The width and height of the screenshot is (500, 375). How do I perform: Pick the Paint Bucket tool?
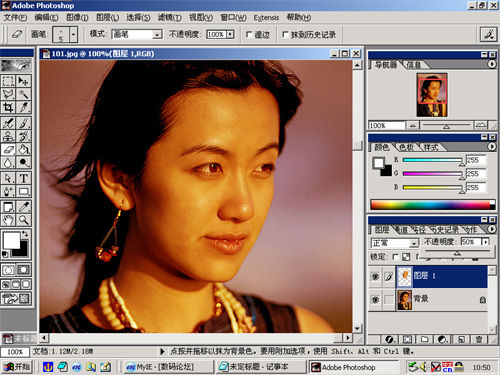(24, 149)
